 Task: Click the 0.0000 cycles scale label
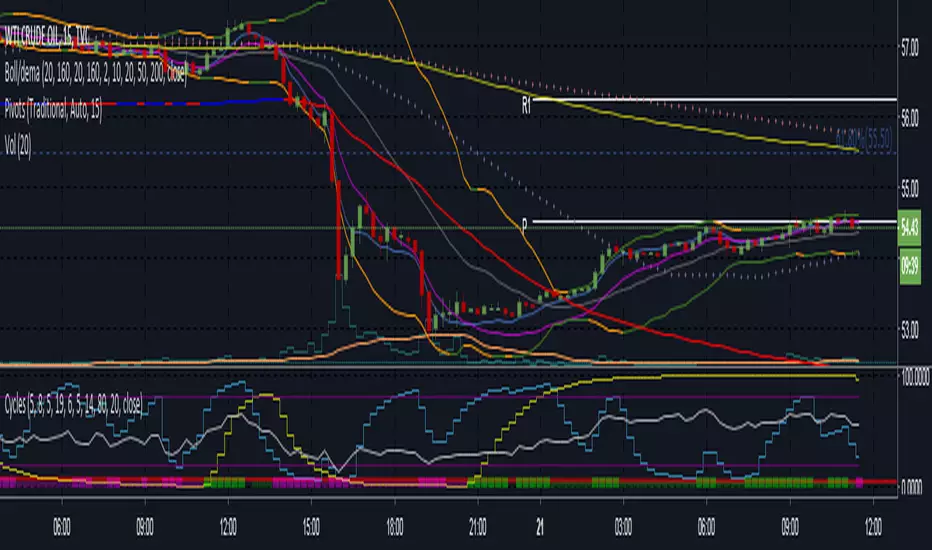(x=912, y=488)
